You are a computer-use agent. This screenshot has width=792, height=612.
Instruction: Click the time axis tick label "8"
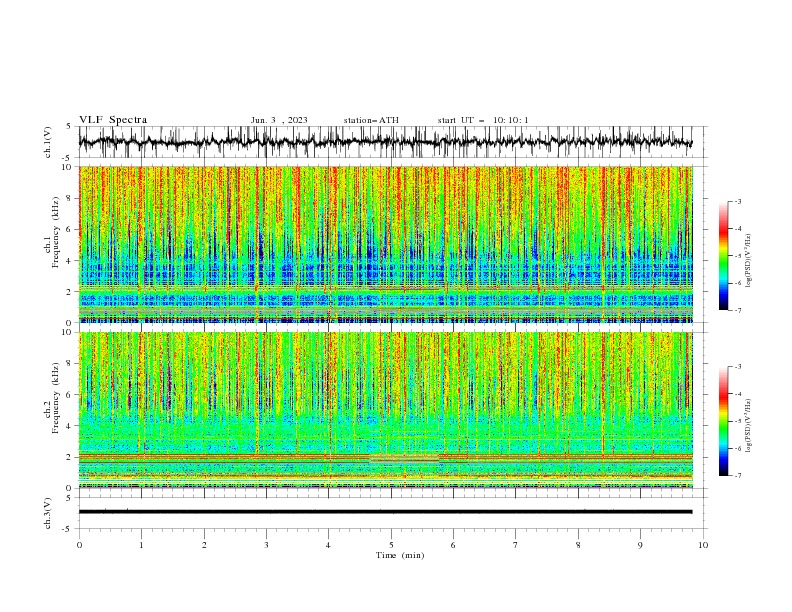[x=578, y=545]
